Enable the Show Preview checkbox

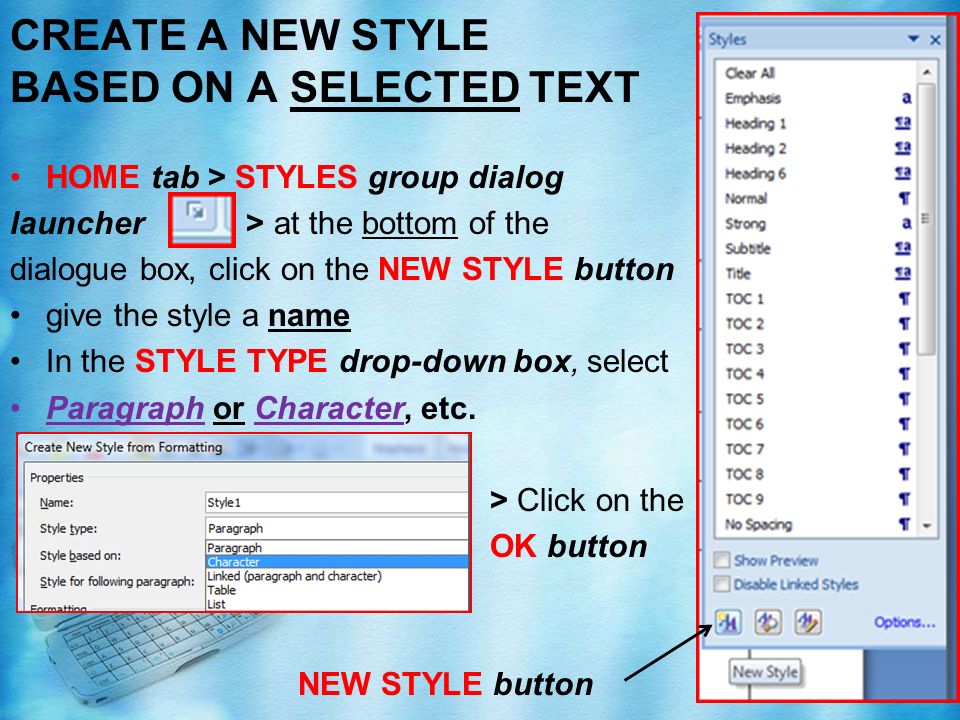722,560
